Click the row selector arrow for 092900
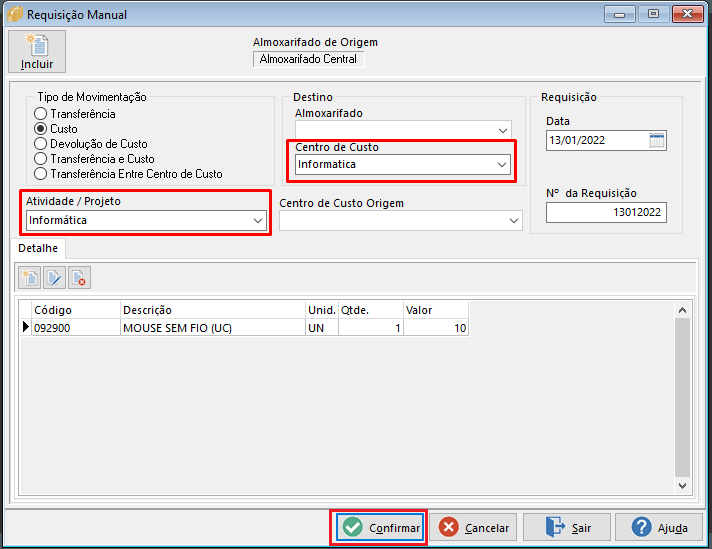Screen dimensions: 712x549 pos(26,327)
